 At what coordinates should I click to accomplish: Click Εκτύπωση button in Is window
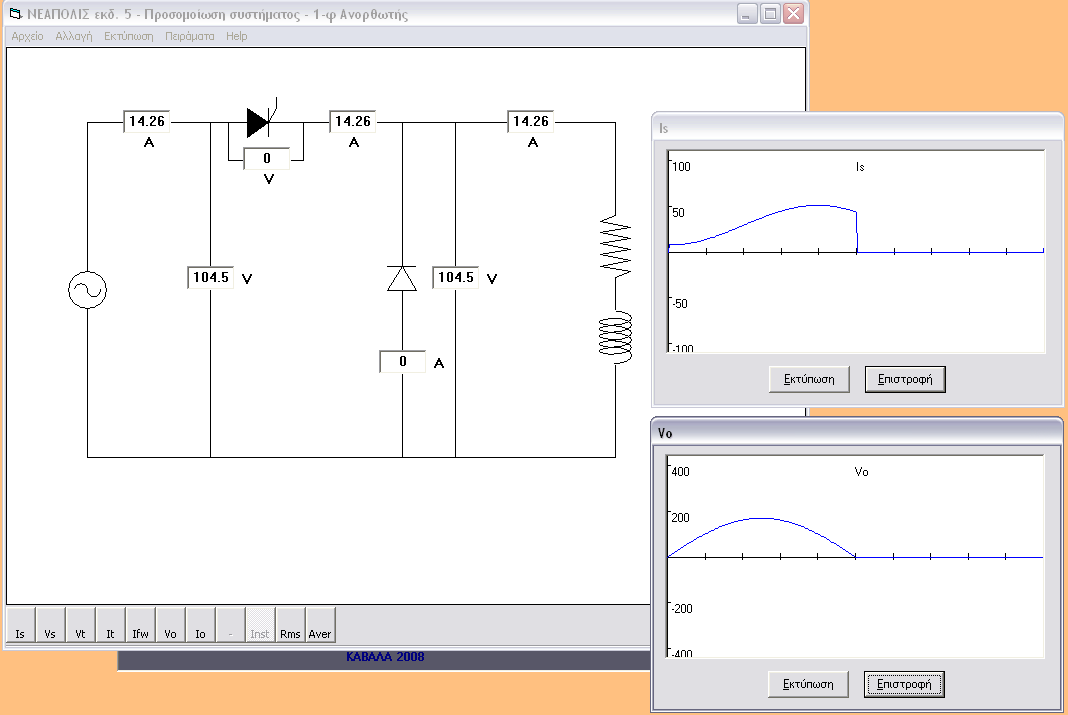[809, 379]
